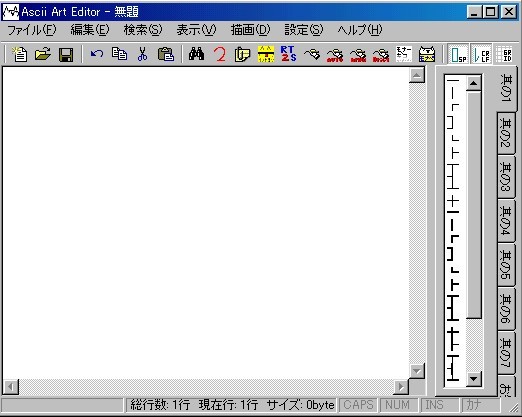The image size is (522, 417).
Task: Click character palette scrollbar down arrow
Action: (x=474, y=379)
